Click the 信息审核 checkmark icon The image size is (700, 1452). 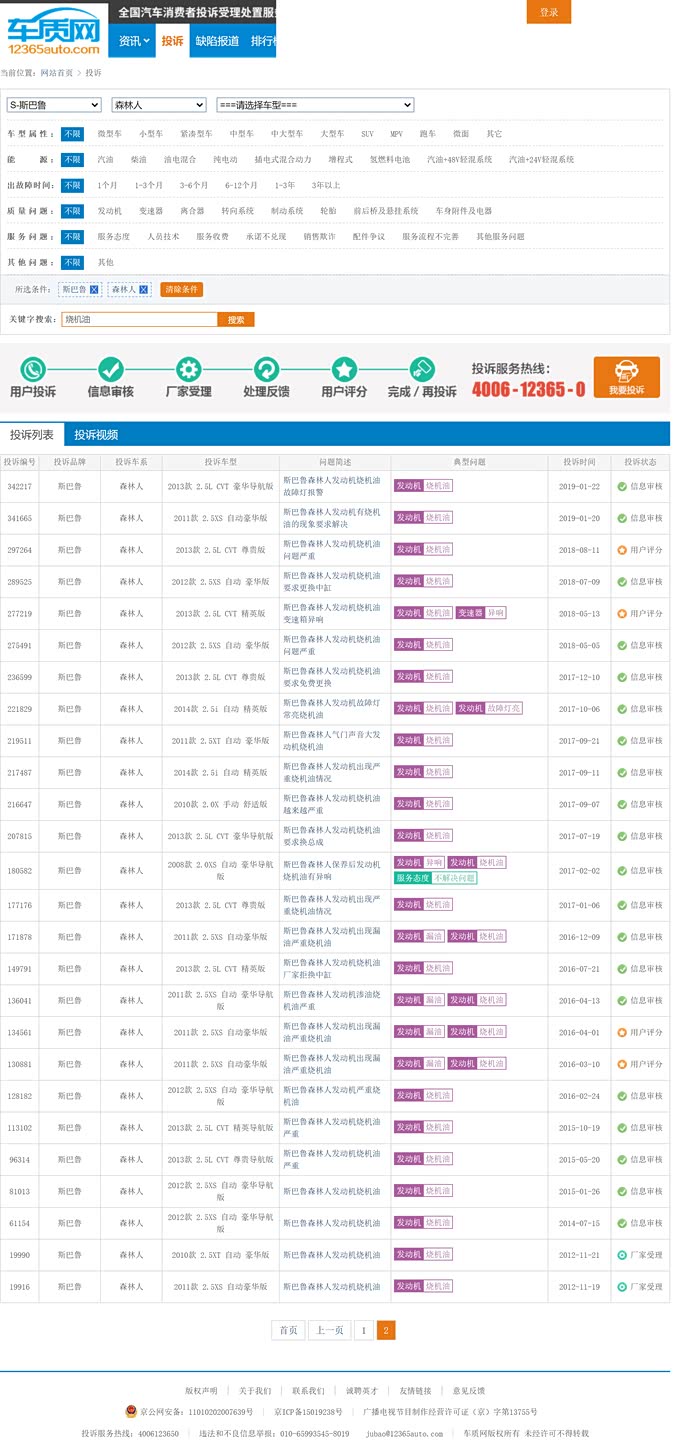[111, 368]
